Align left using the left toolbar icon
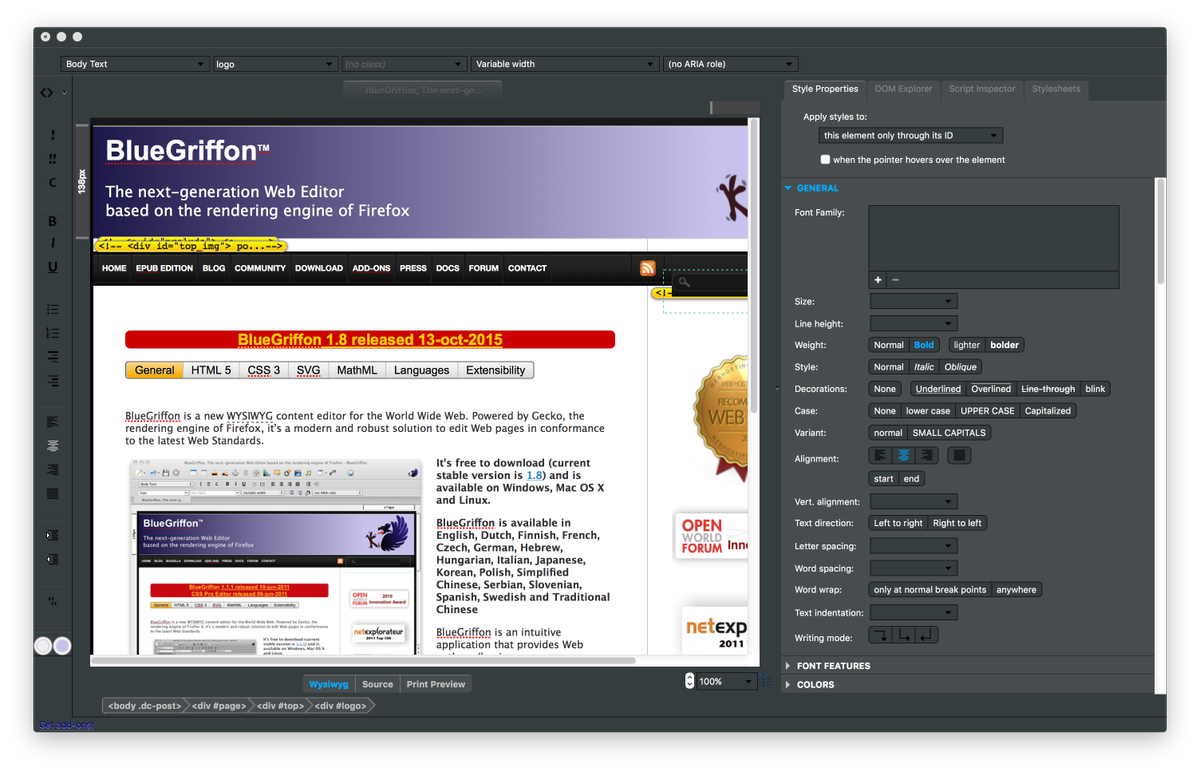 53,422
